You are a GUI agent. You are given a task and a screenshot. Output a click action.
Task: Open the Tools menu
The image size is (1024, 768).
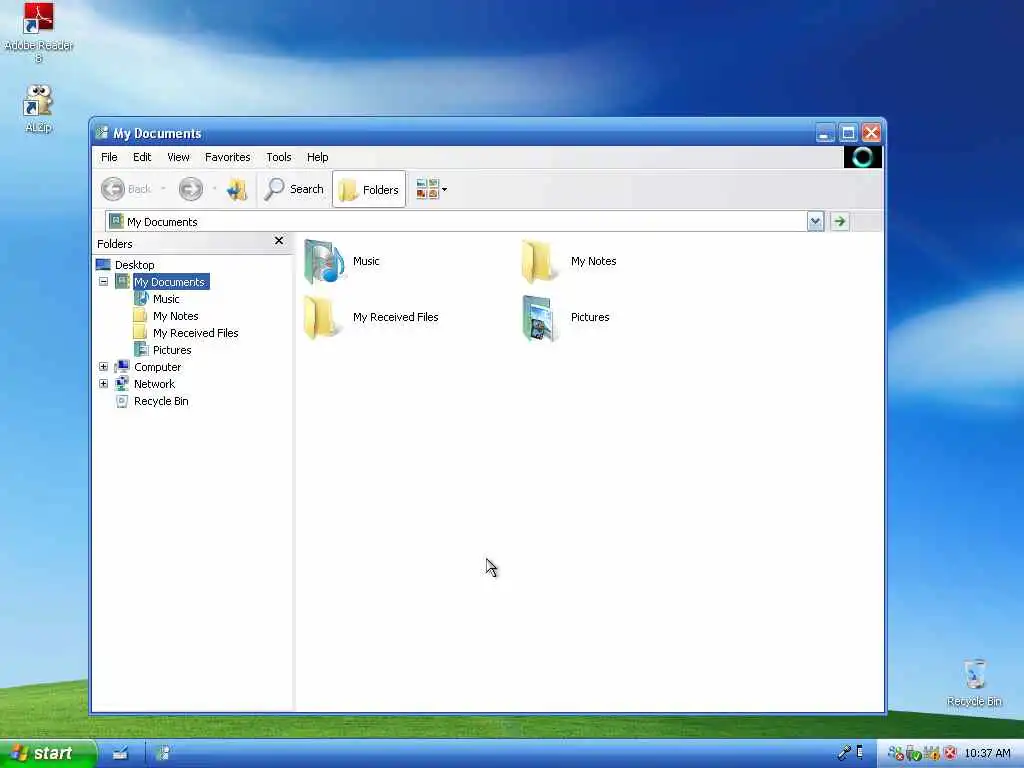pyautogui.click(x=279, y=157)
